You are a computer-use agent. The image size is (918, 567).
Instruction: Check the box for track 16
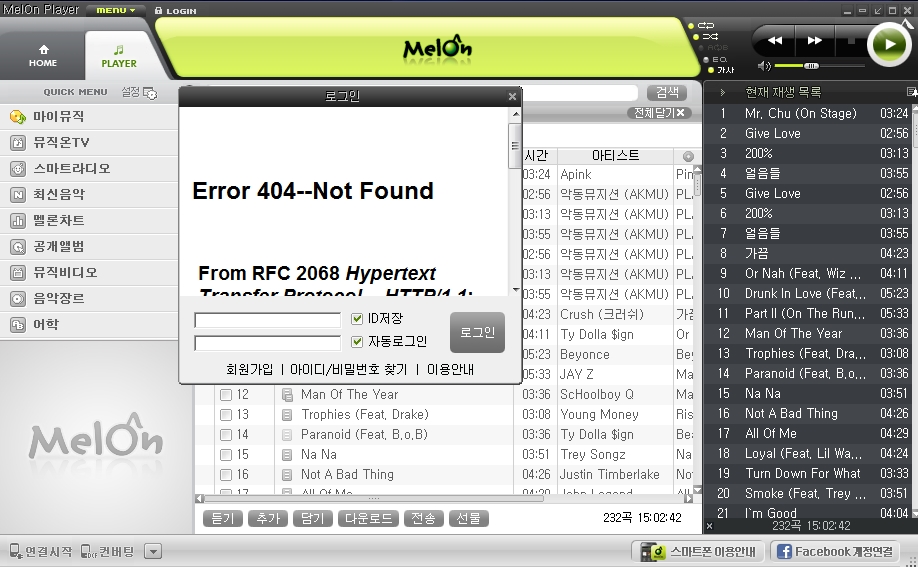coord(225,474)
